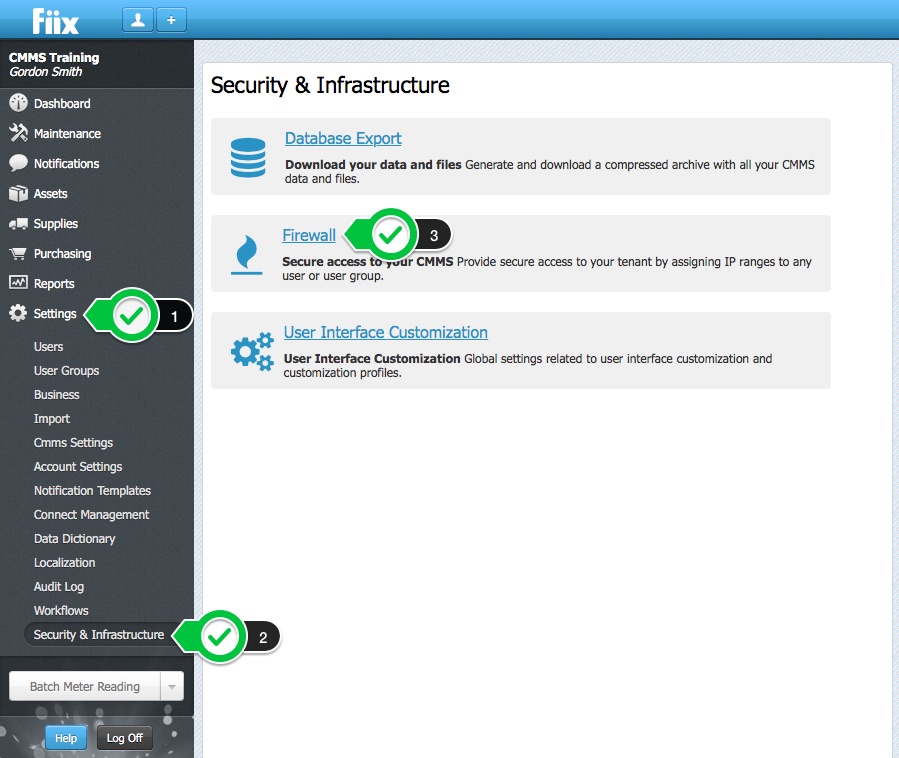Click the Fiix logo
This screenshot has width=899, height=758.
pyautogui.click(x=55, y=21)
